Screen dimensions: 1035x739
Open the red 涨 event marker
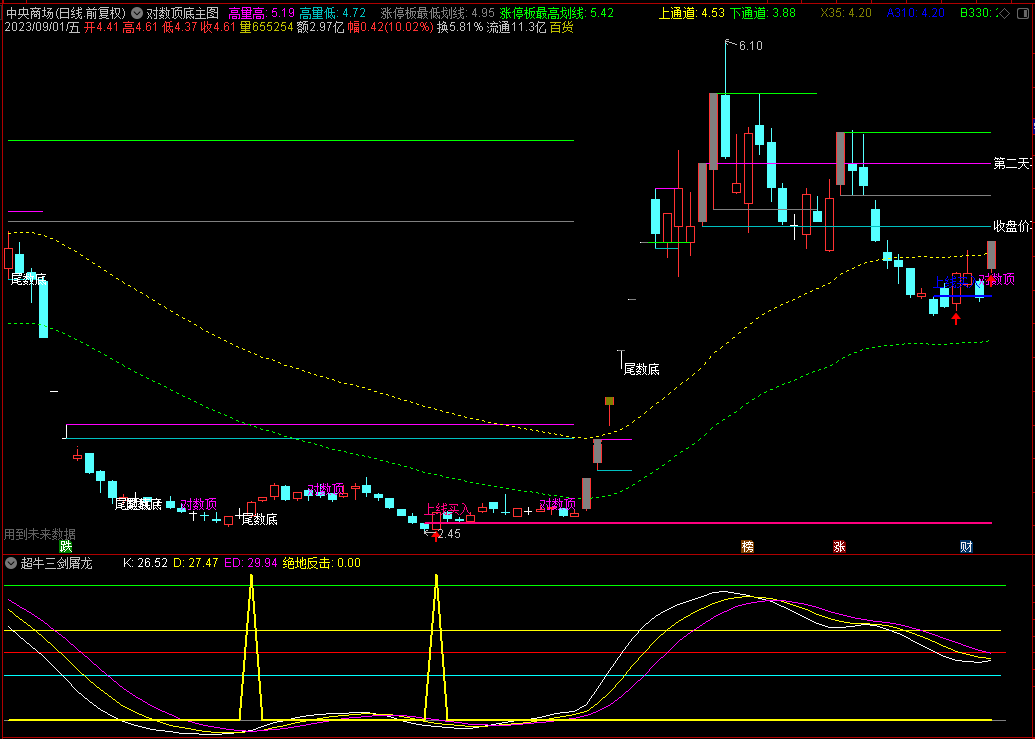point(839,546)
